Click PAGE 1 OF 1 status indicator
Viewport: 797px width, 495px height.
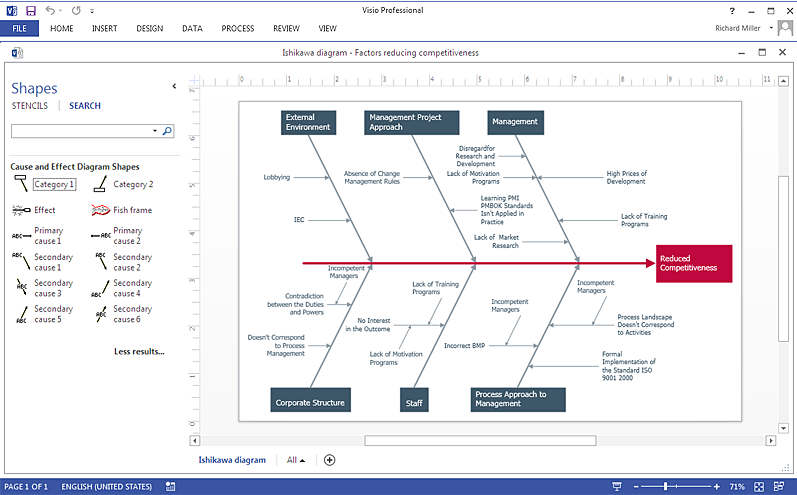coord(26,487)
